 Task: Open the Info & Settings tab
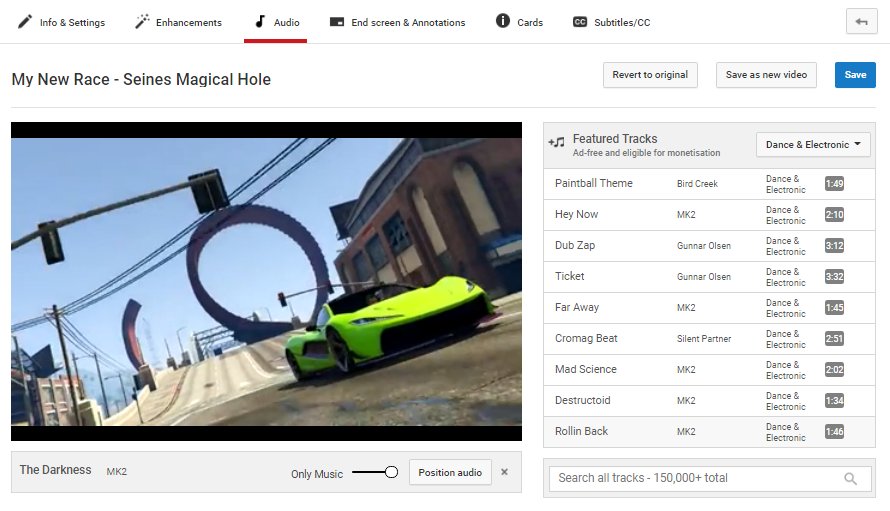click(x=61, y=22)
